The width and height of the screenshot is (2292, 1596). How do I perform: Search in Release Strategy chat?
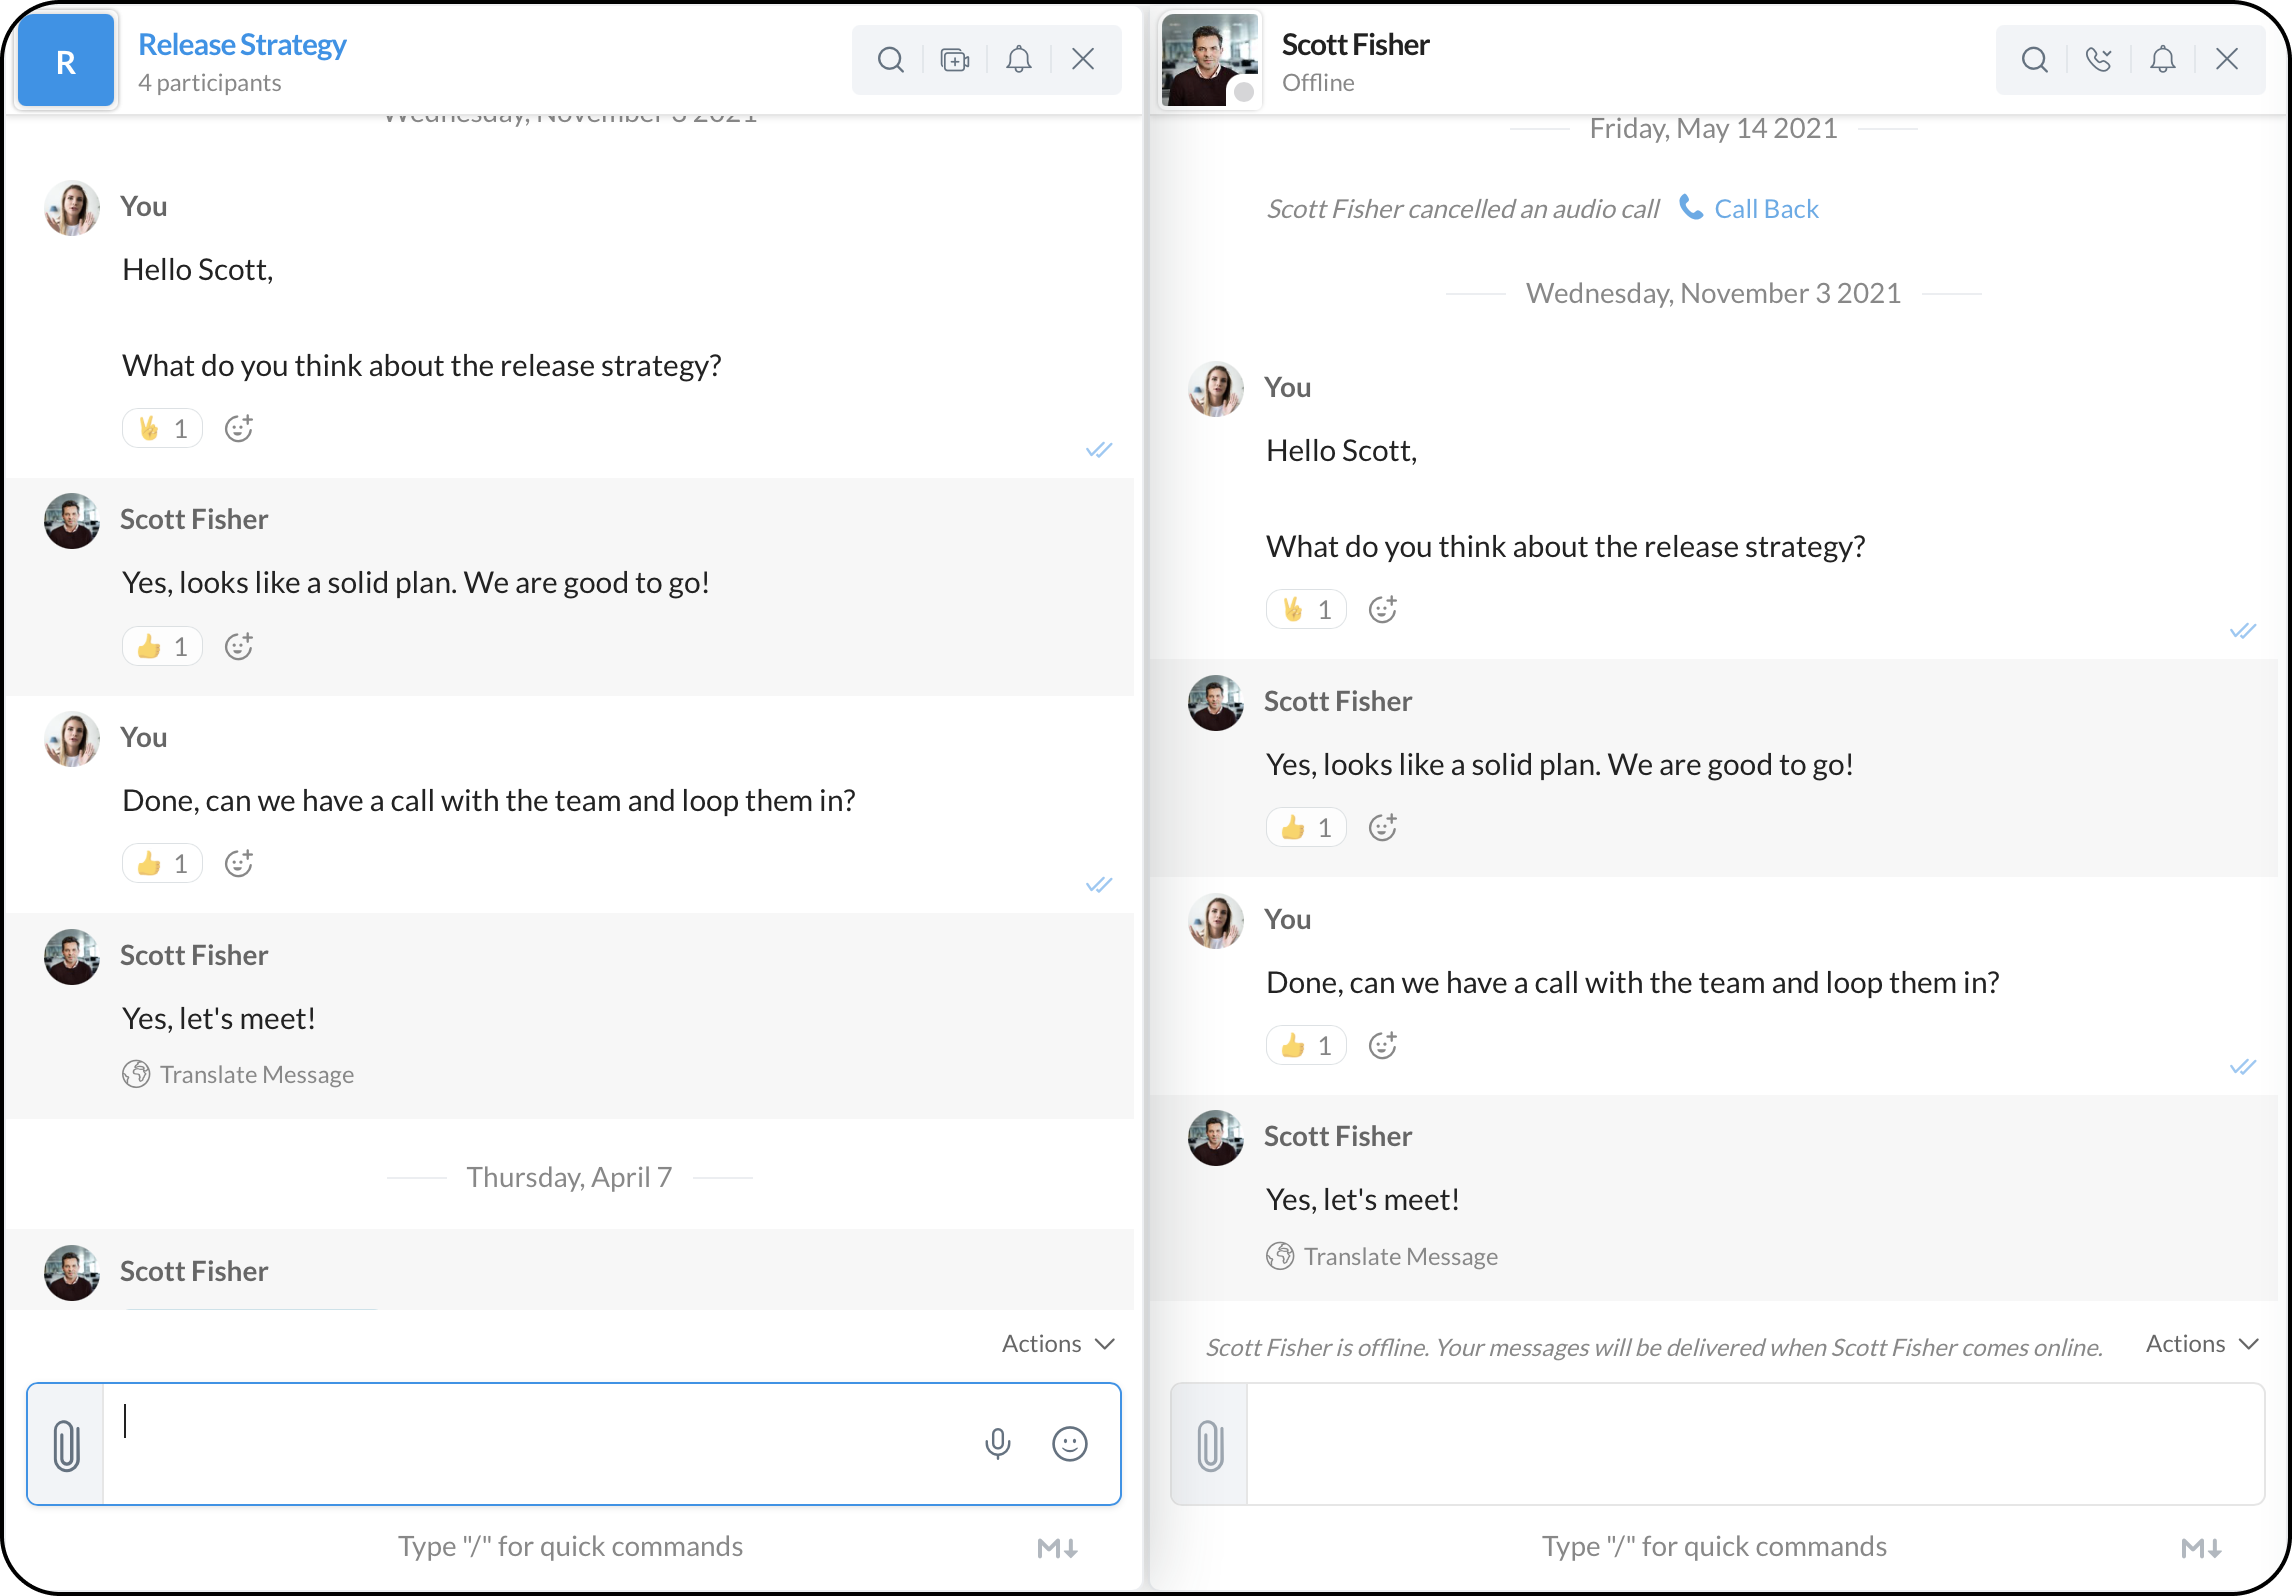pos(890,60)
